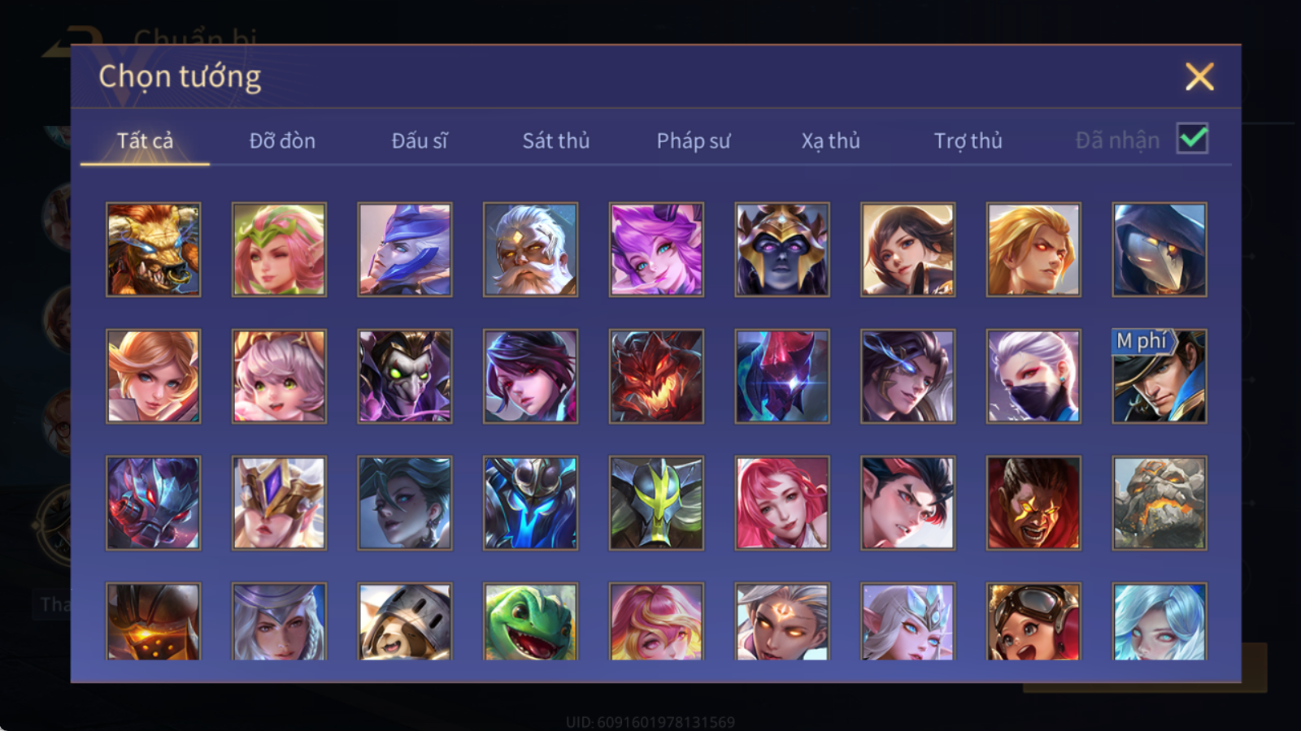Choose the masked white-haired ninja hero

(1033, 376)
